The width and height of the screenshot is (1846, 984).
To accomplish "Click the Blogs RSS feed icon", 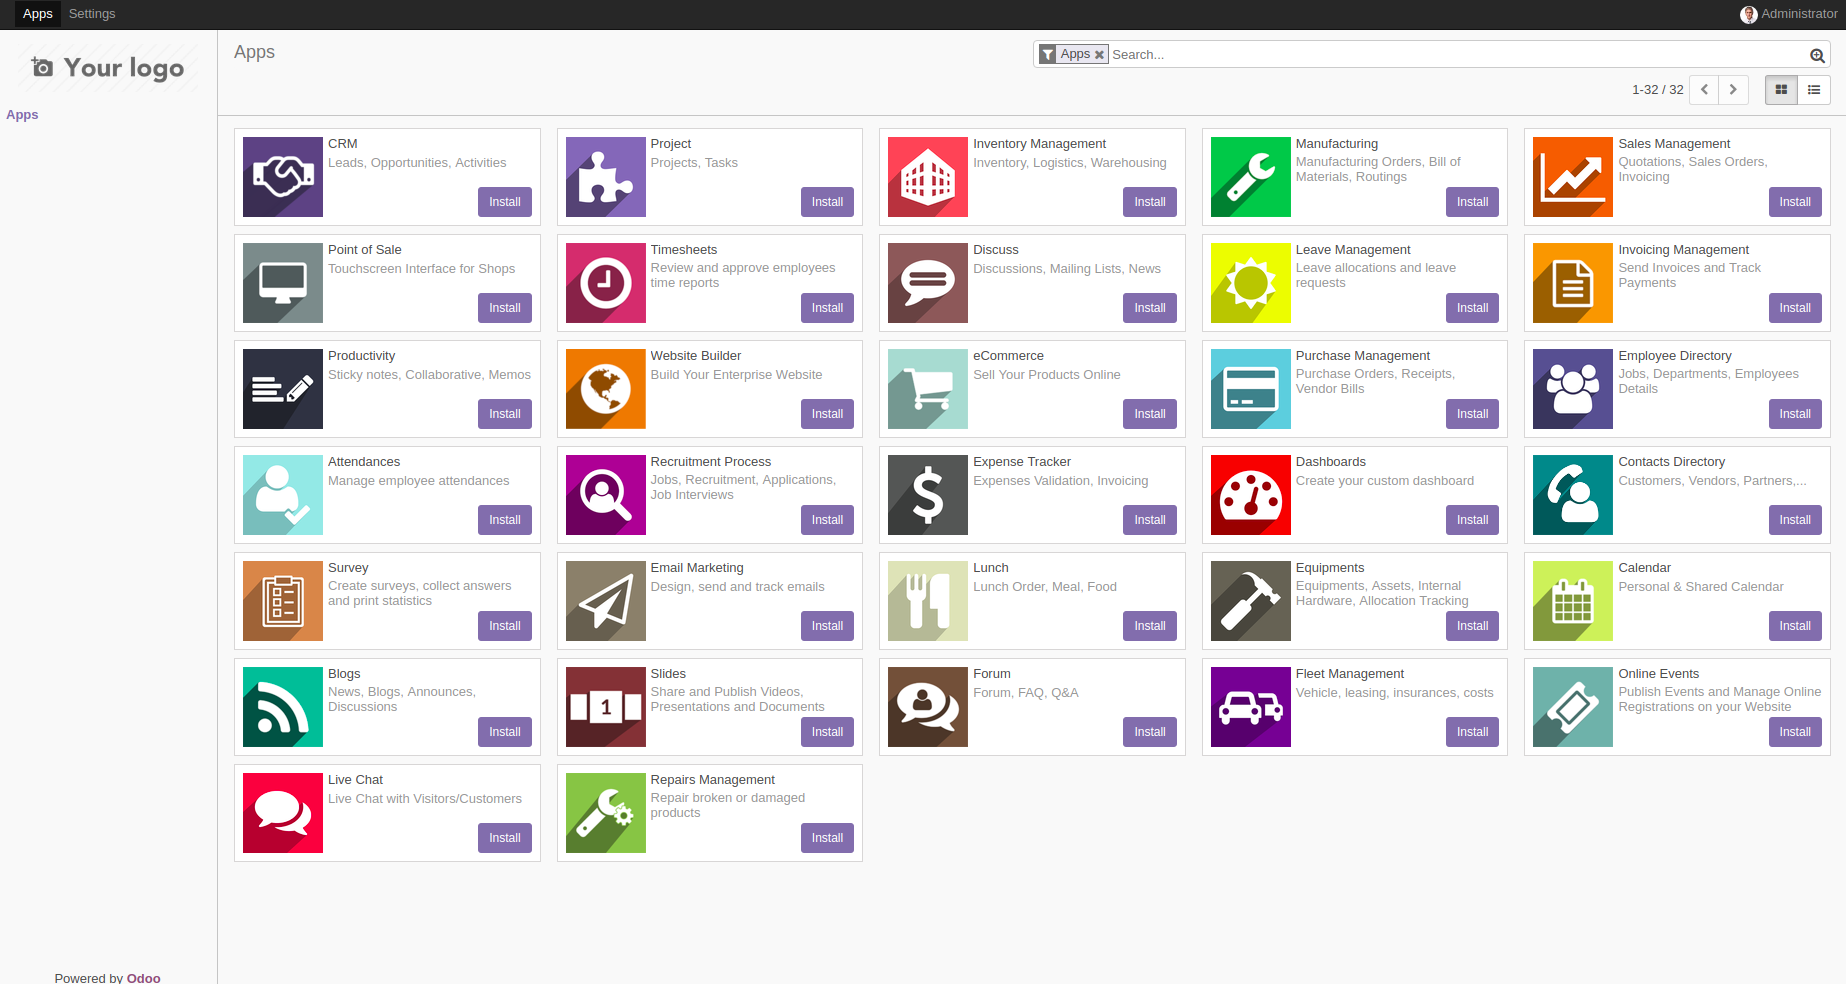I will (283, 707).
